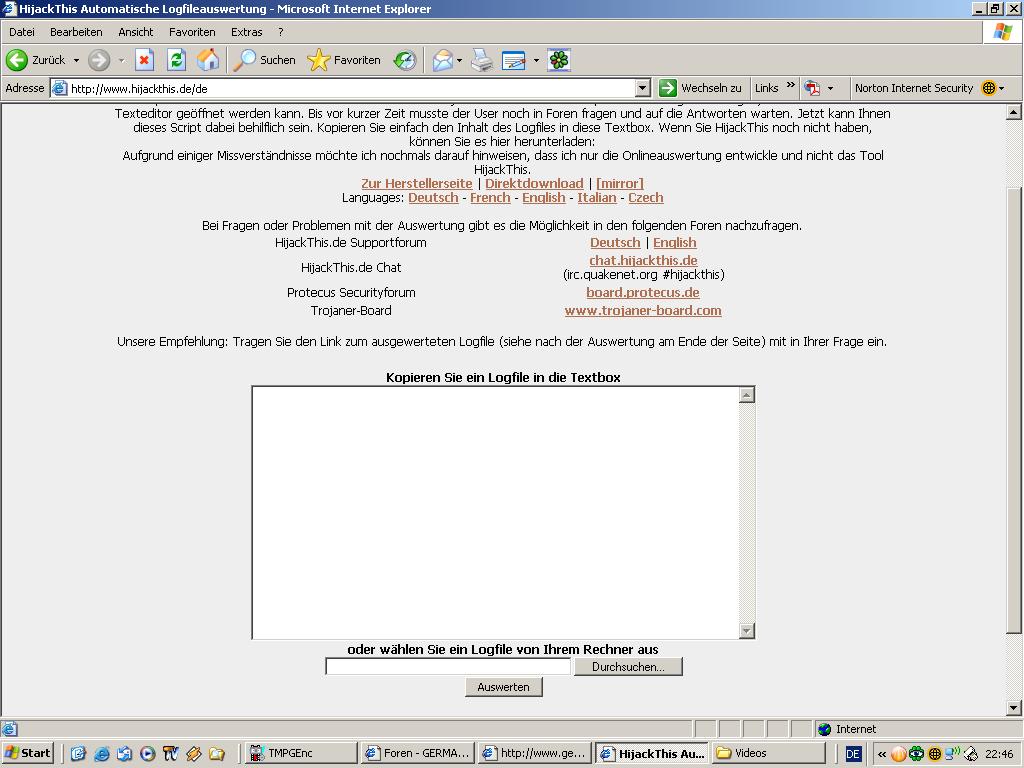Open the mail button dropdown arrow
The image size is (1024, 768).
[x=459, y=60]
